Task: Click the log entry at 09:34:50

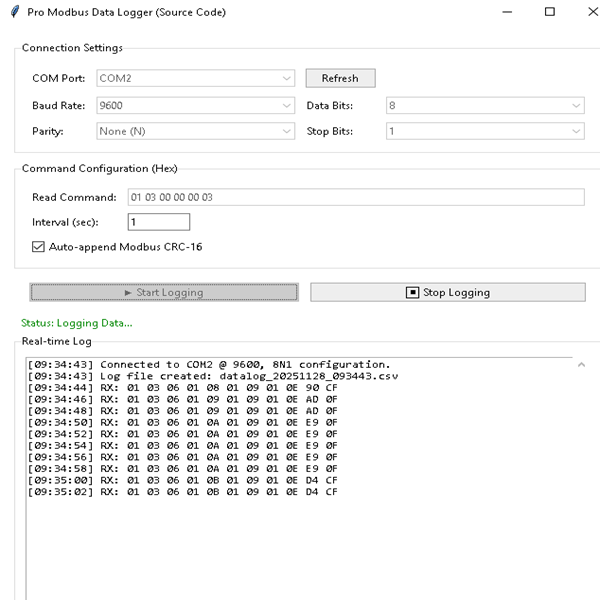Action: [x=183, y=422]
